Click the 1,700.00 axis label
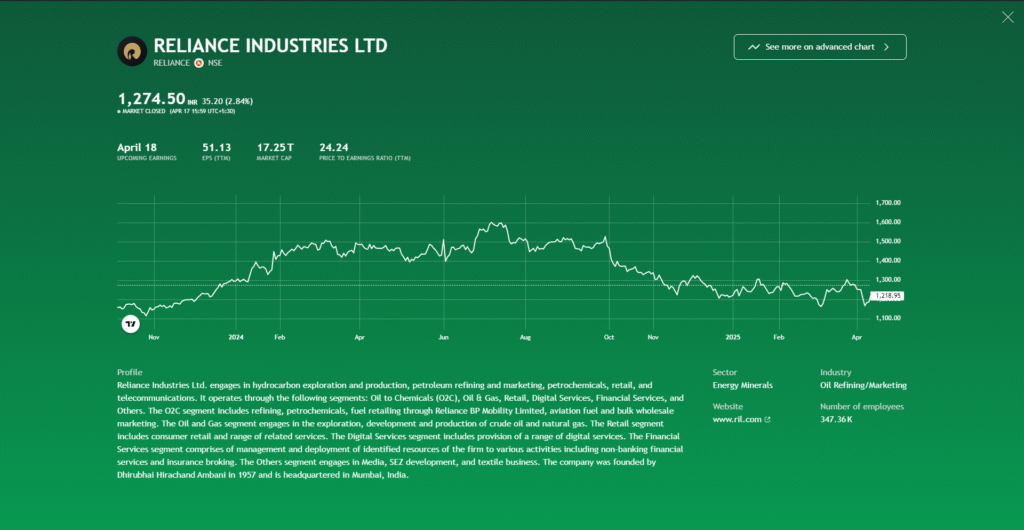 [x=888, y=203]
